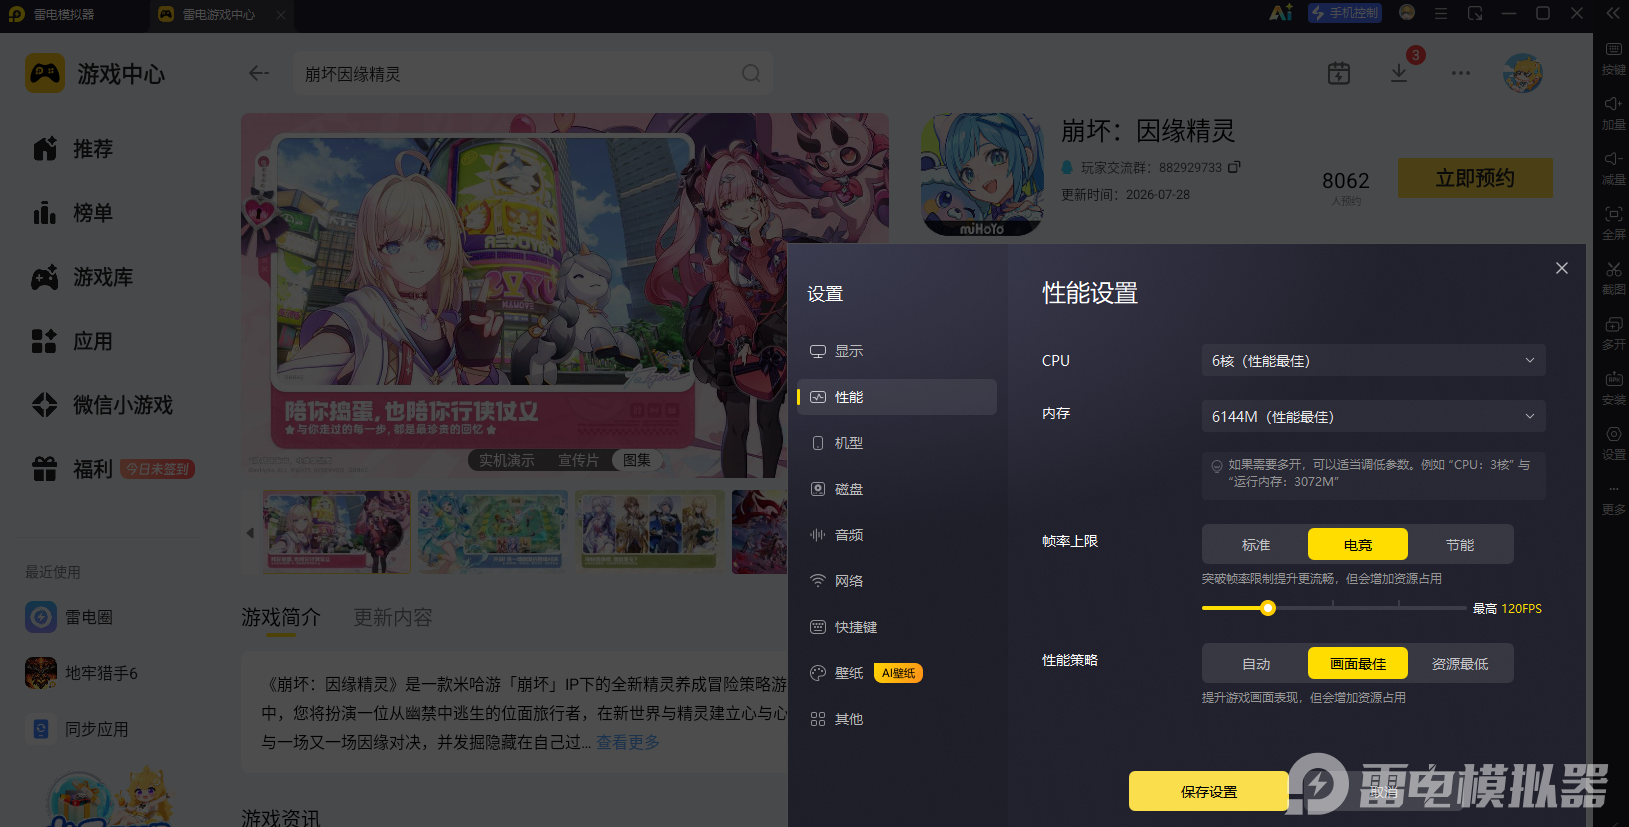Open 设置 from the right sidebar
1629x827 pixels.
click(1613, 442)
